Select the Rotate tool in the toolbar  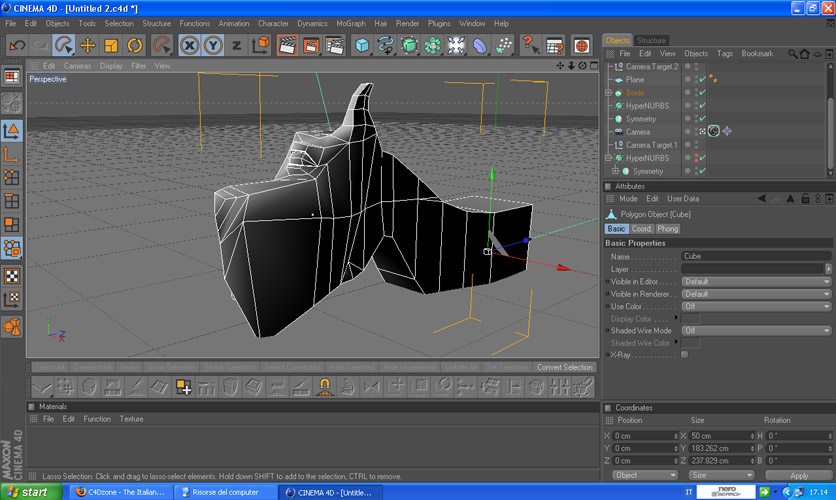click(x=135, y=45)
